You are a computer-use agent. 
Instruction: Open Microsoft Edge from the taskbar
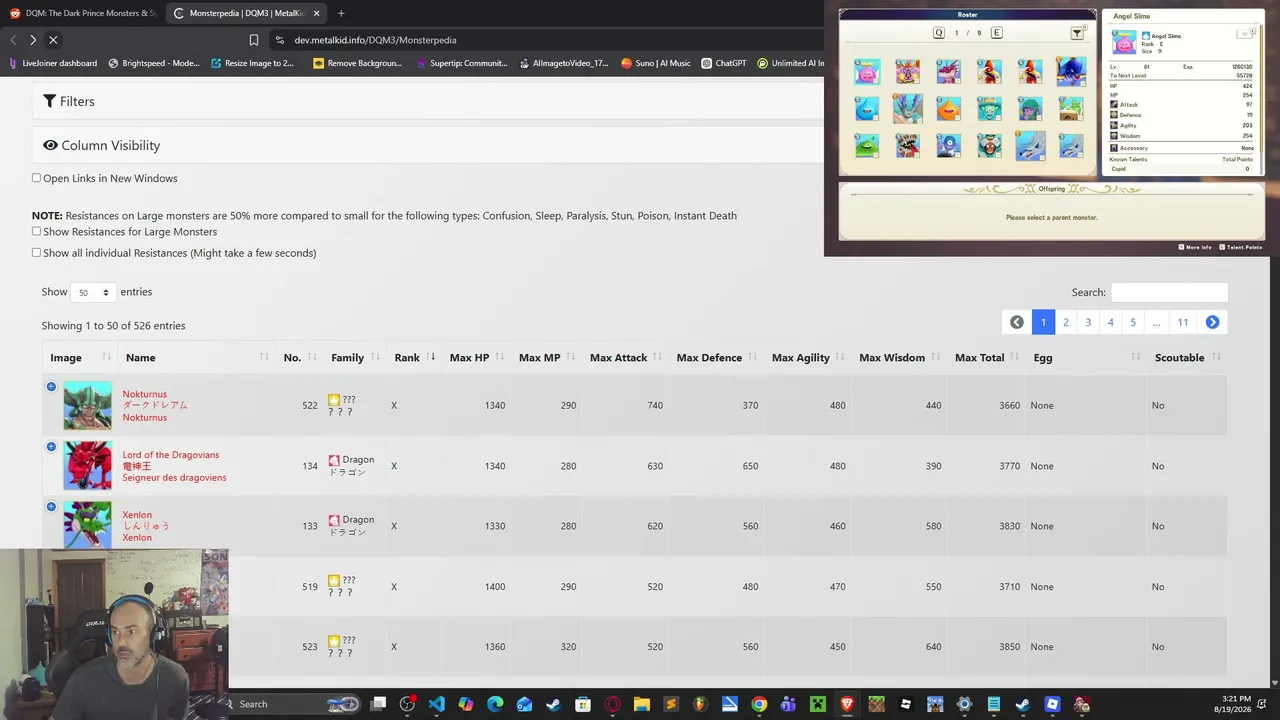(x=495, y=704)
